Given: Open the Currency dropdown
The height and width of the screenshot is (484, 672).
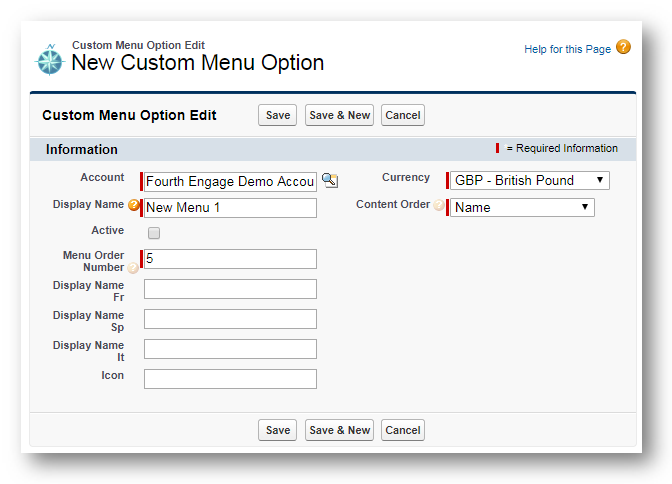Looking at the screenshot, I should coord(528,180).
